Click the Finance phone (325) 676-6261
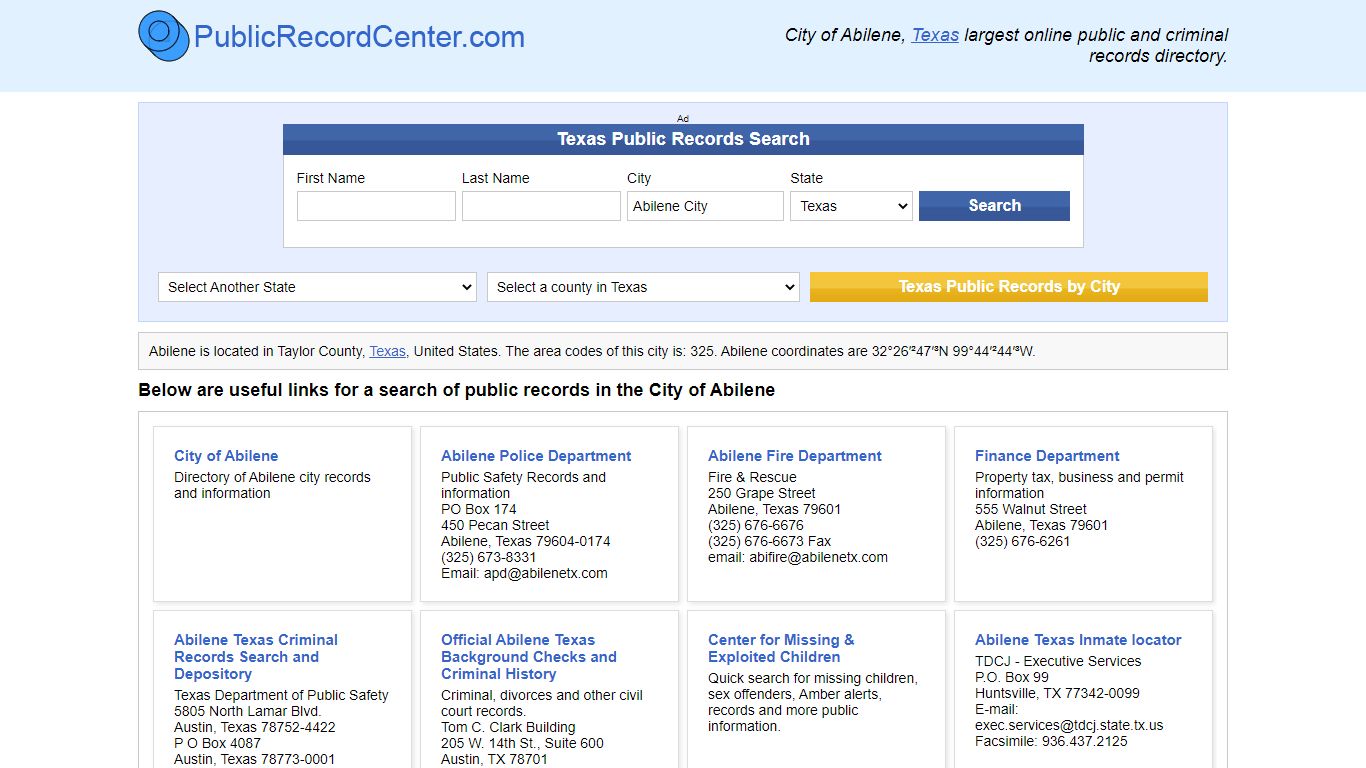The height and width of the screenshot is (768, 1366). [x=1022, y=541]
